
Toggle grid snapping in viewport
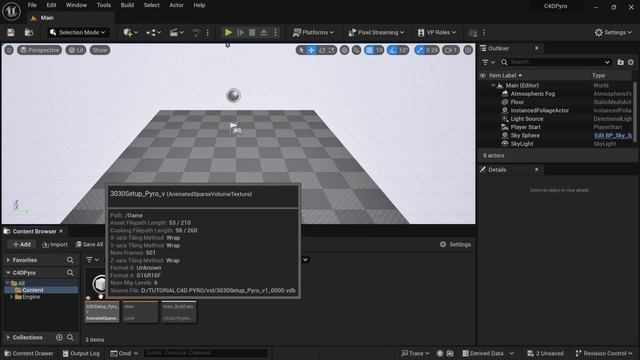pyautogui.click(x=369, y=50)
